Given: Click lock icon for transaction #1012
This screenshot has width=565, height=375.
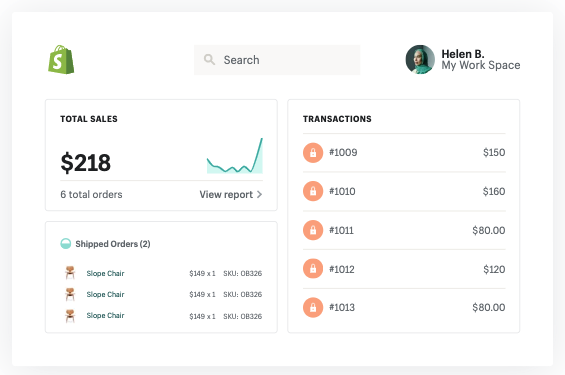Looking at the screenshot, I should pyautogui.click(x=313, y=269).
